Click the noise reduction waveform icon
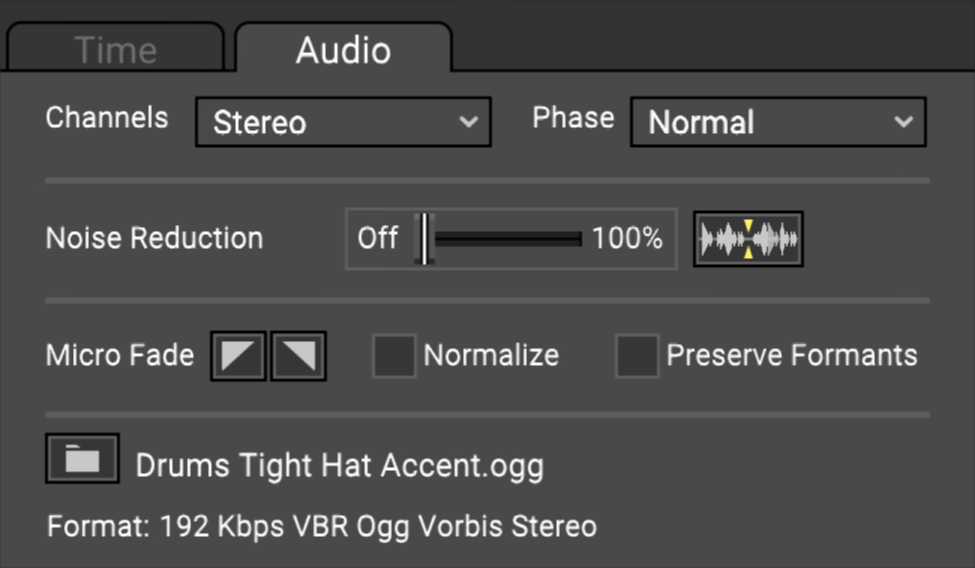This screenshot has width=975, height=568. (748, 239)
